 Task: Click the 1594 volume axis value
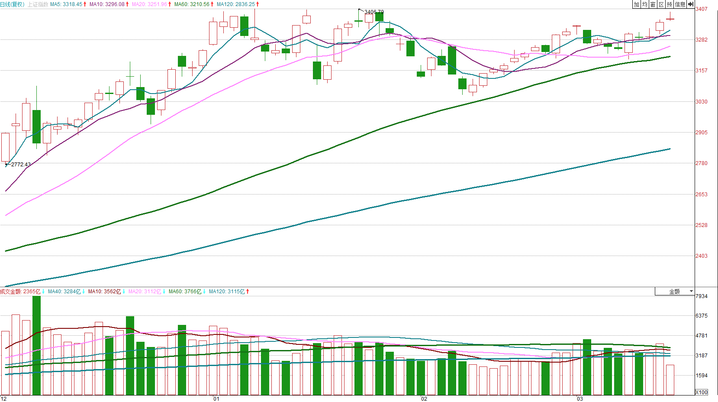click(702, 375)
